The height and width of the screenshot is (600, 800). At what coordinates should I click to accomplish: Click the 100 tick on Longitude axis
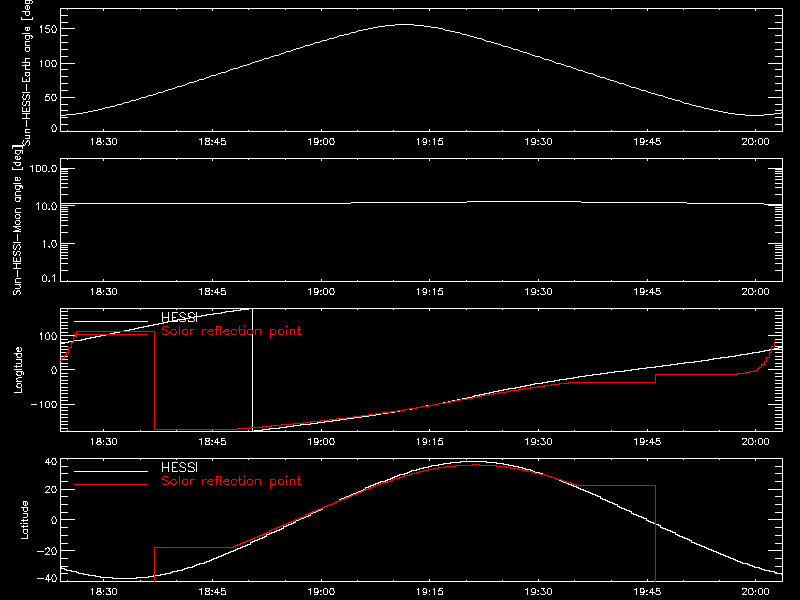pos(47,336)
